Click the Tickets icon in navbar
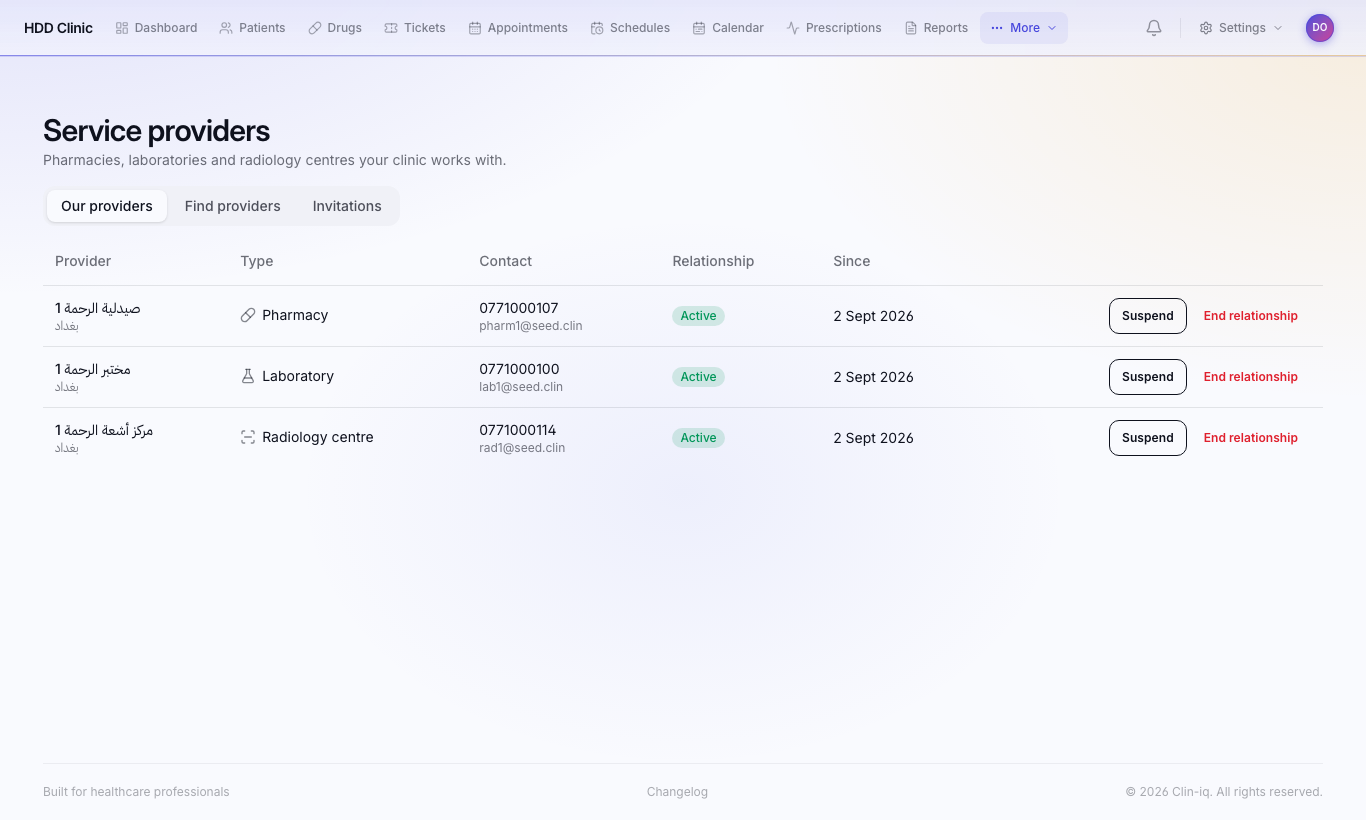The image size is (1366, 820). pyautogui.click(x=391, y=28)
